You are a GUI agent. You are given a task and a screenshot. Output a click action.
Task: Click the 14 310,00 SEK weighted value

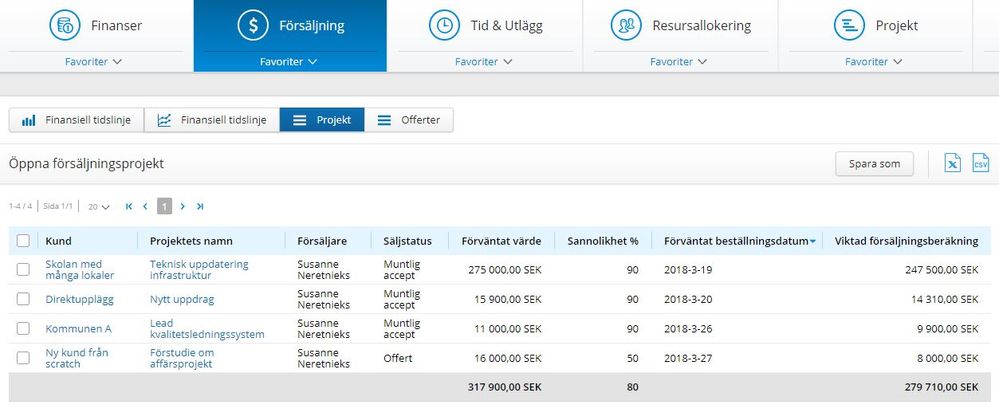click(945, 299)
